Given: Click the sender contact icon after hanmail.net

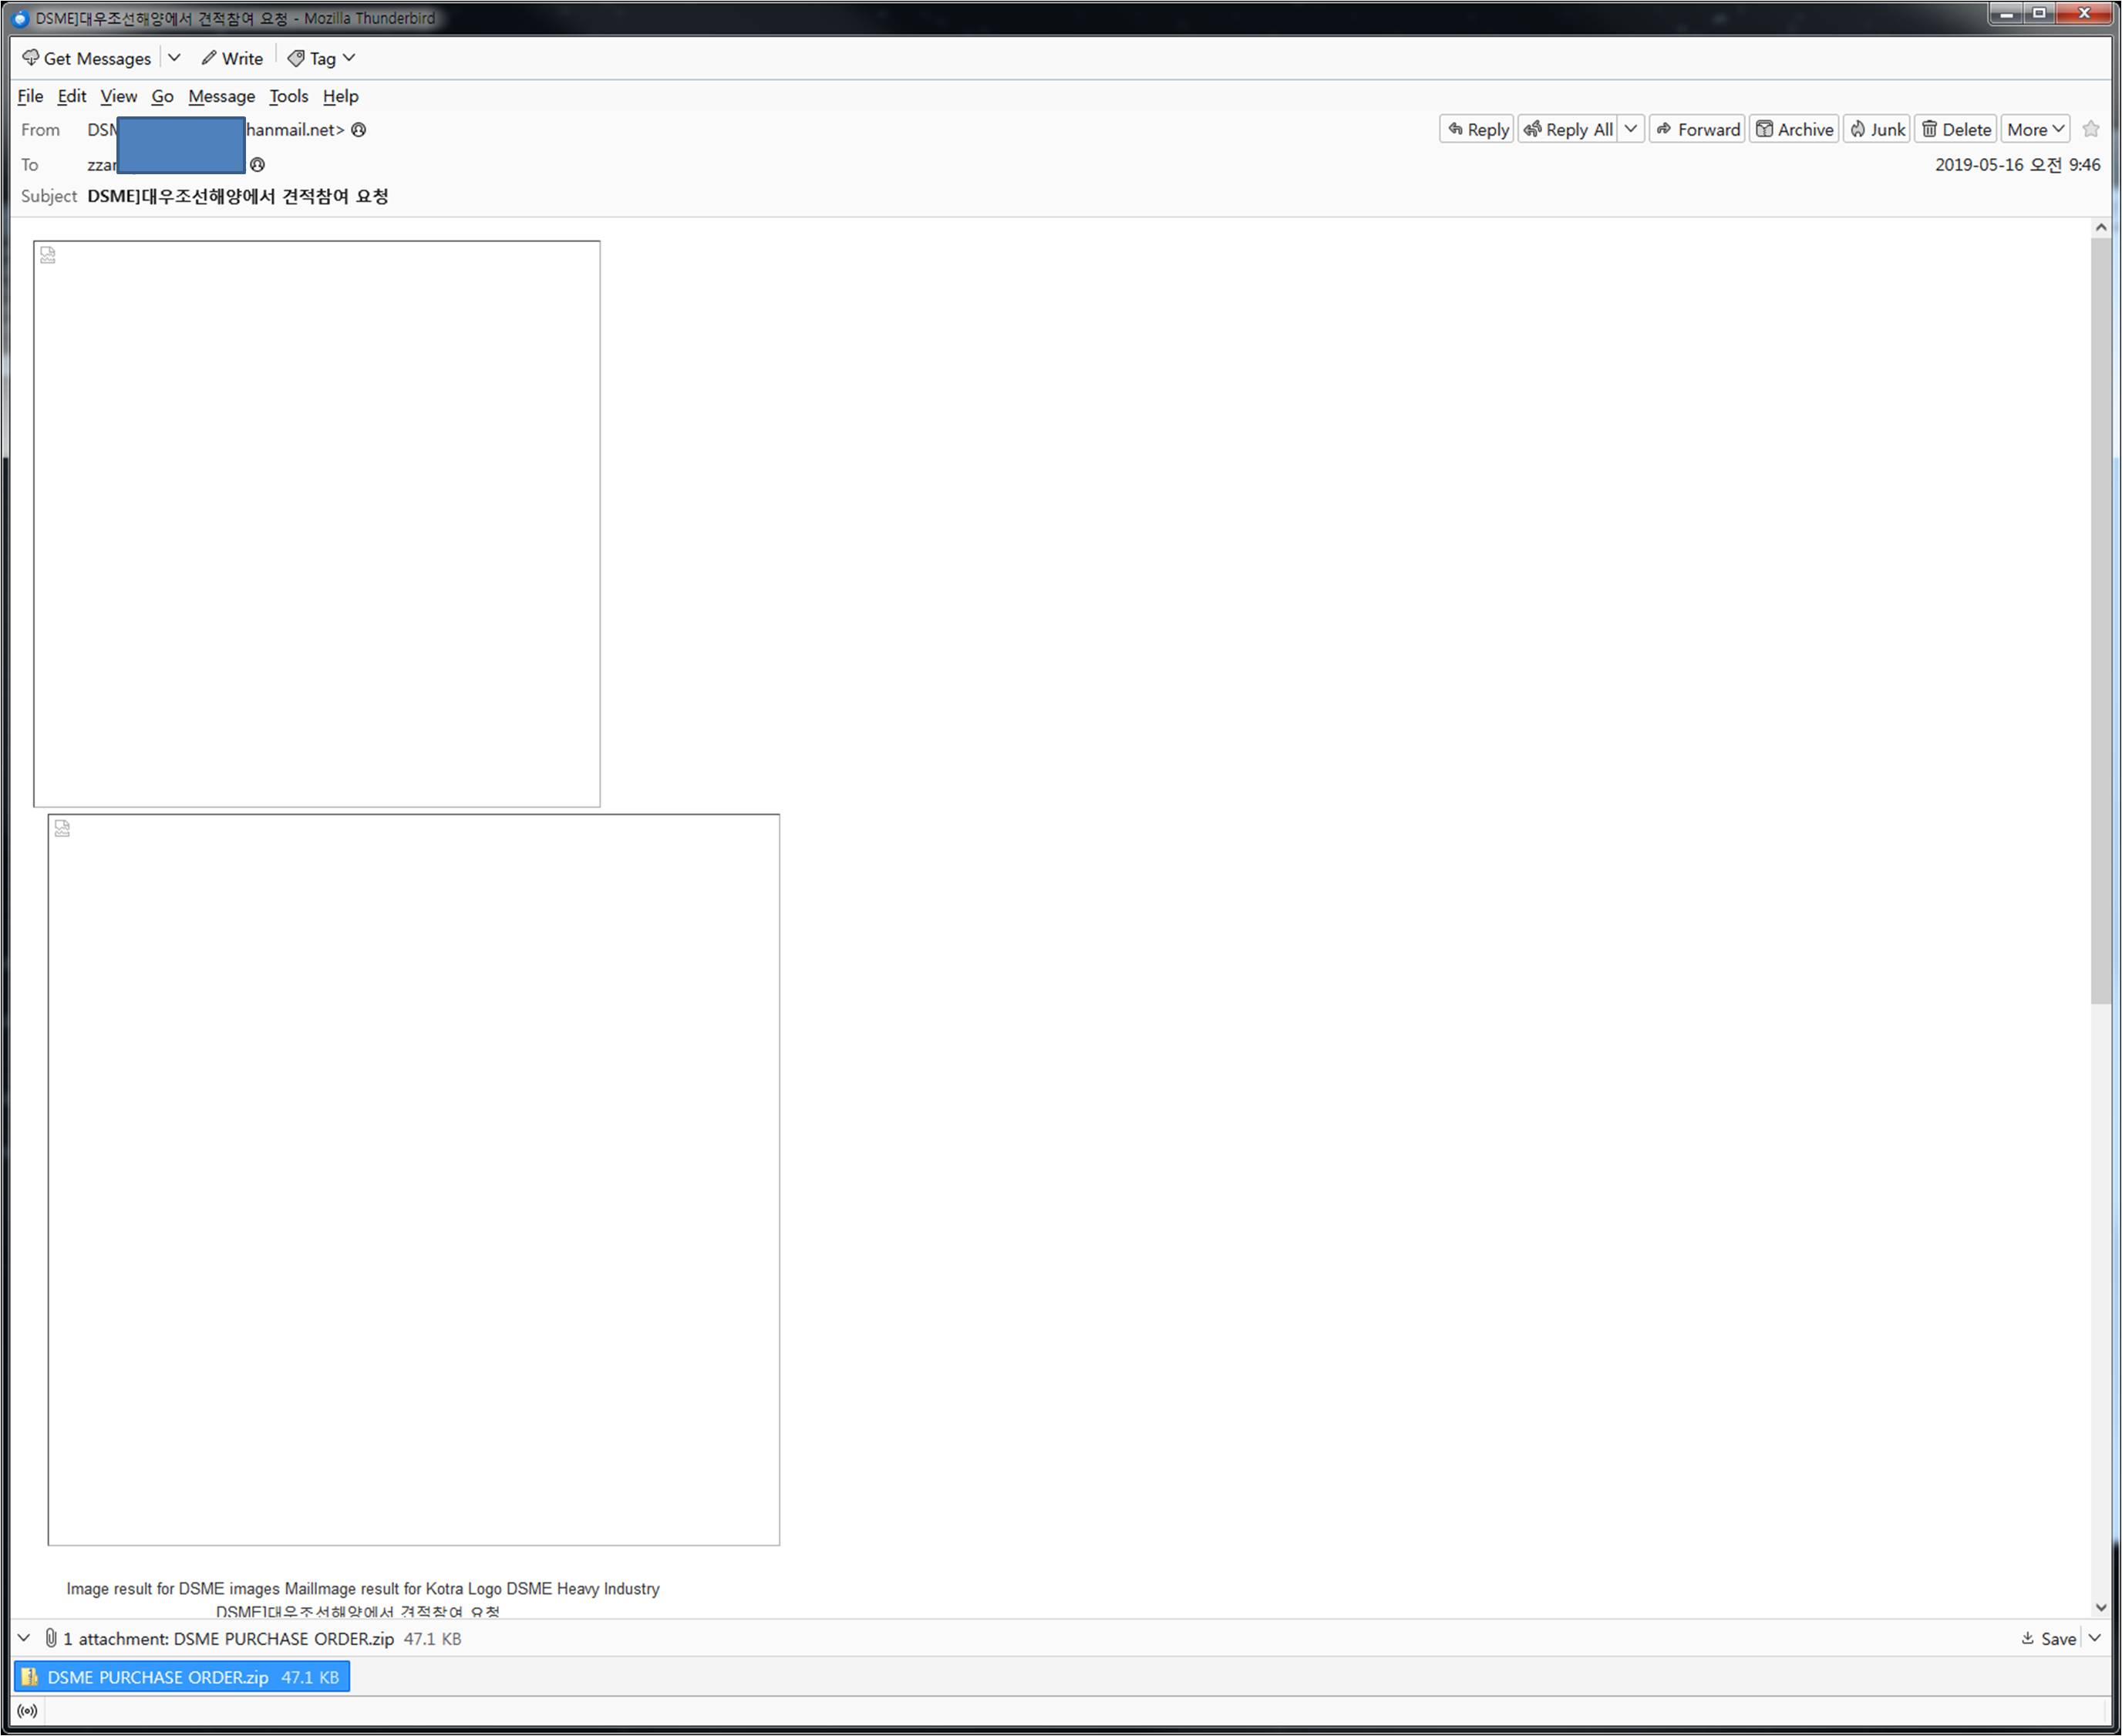Looking at the screenshot, I should [359, 130].
